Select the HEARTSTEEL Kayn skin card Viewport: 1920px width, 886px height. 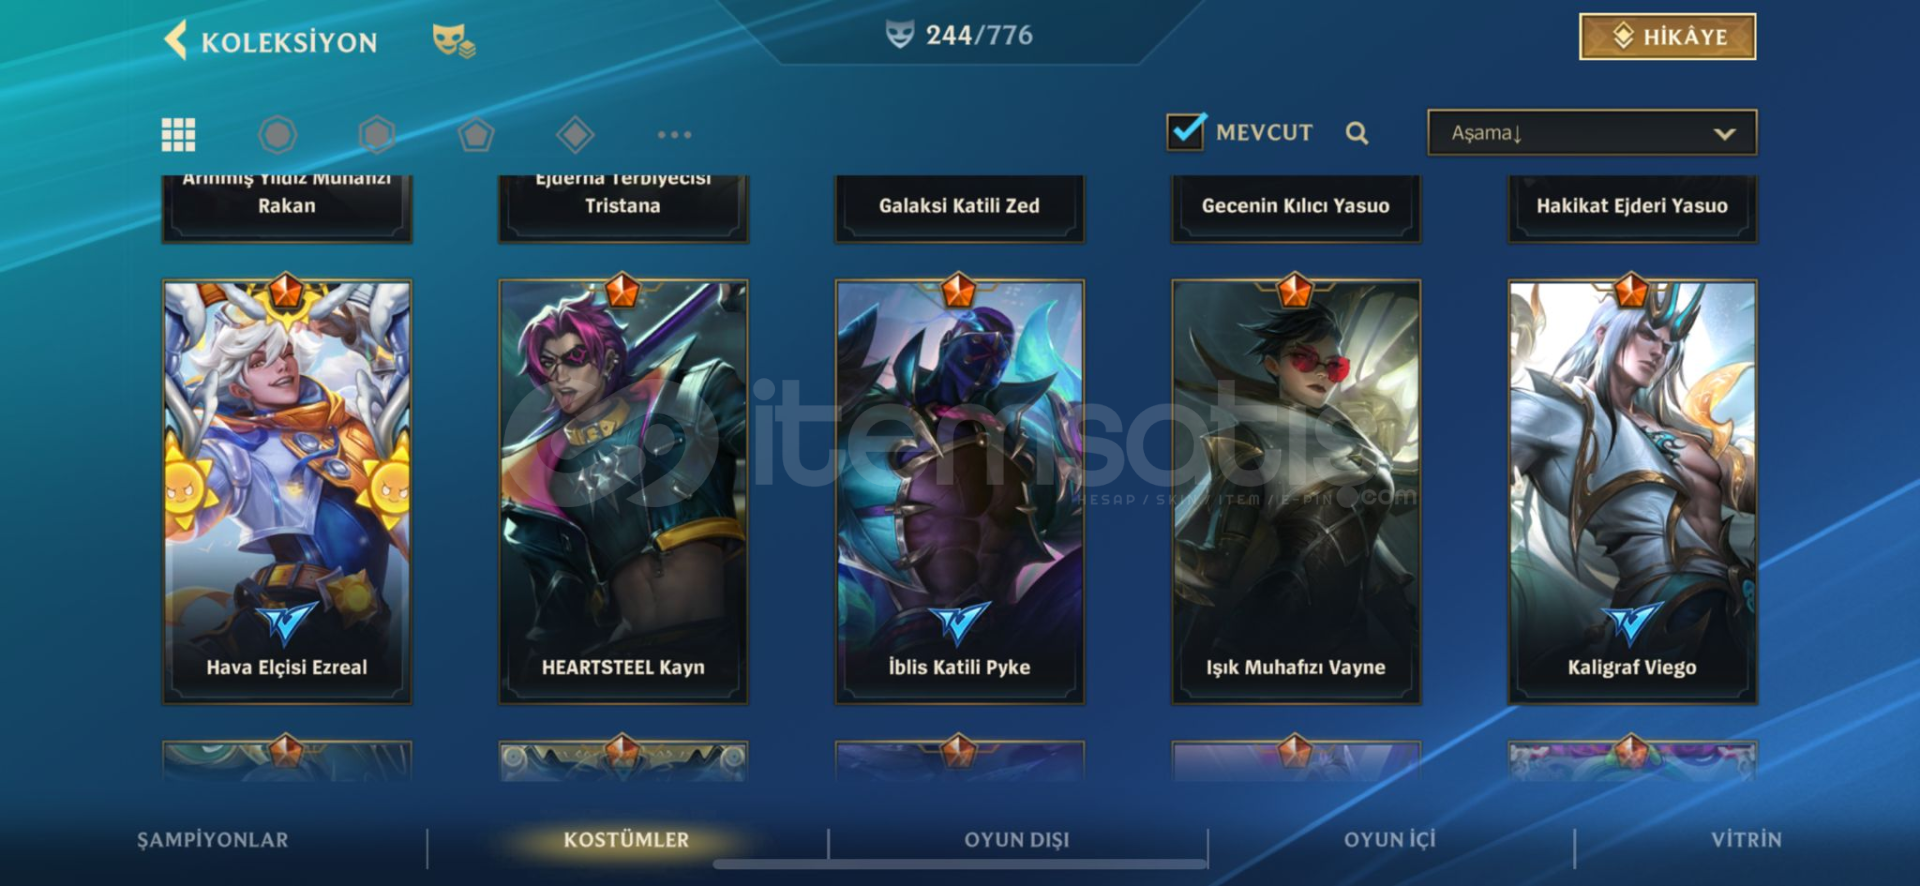tap(623, 492)
